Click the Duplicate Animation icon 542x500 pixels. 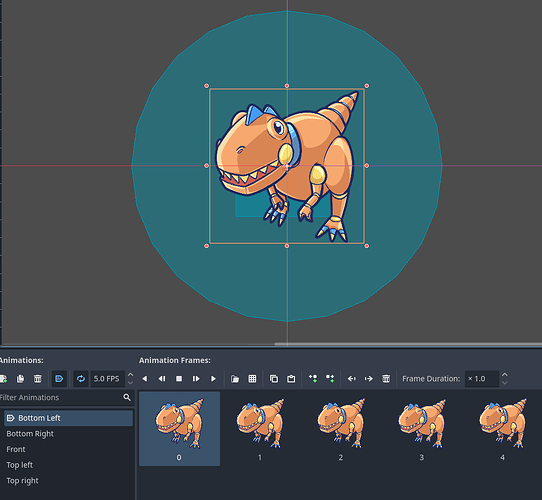20,379
